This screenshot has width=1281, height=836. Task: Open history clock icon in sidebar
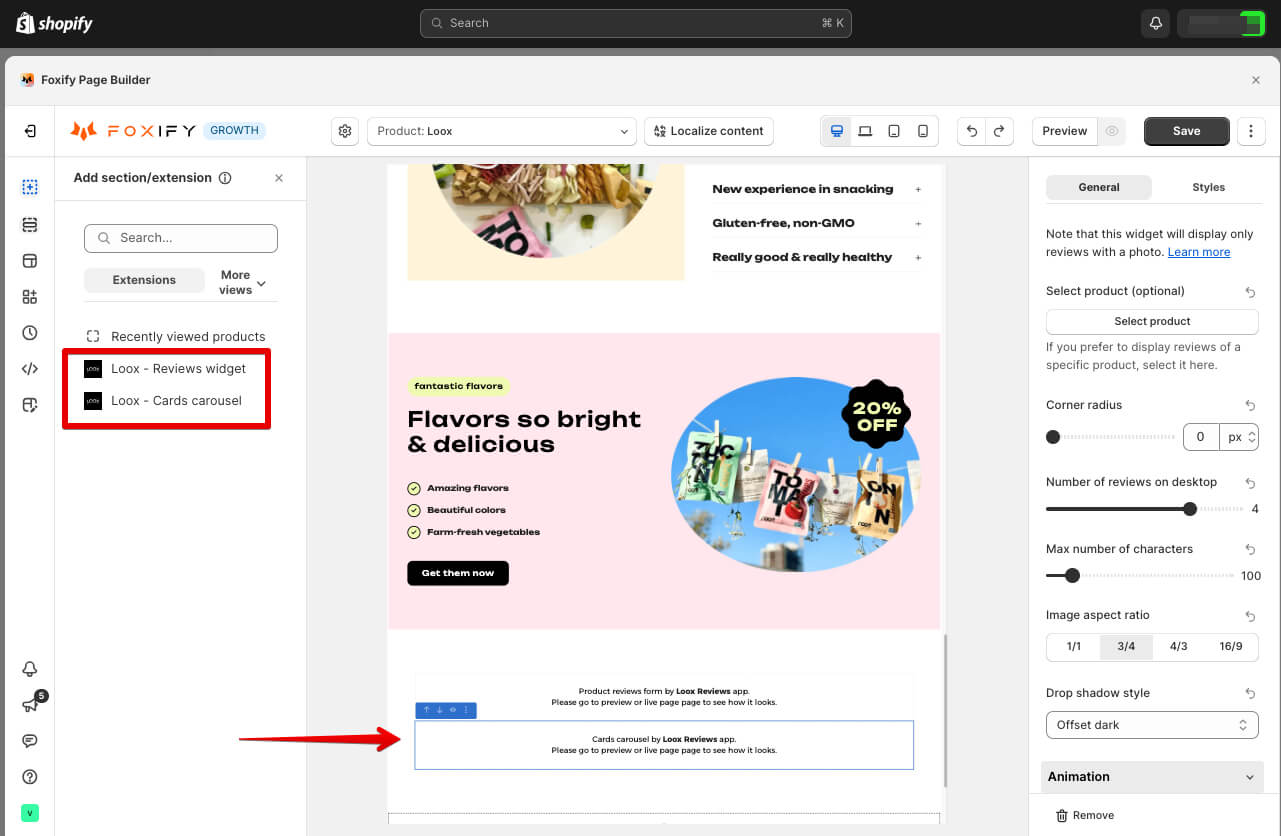coord(30,333)
